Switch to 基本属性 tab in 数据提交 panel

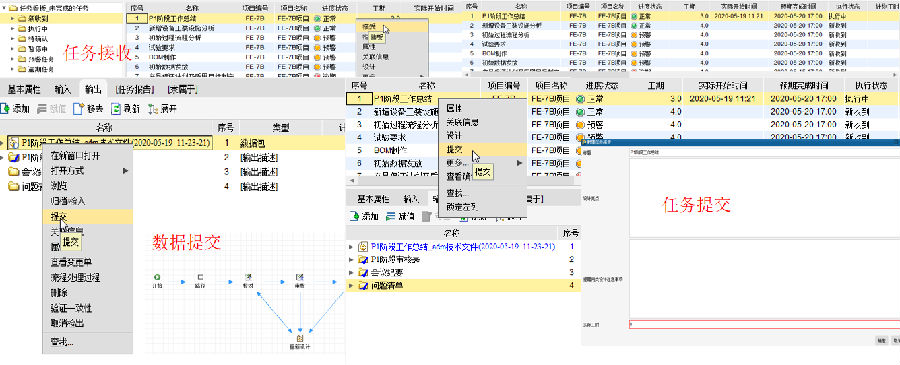(x=25, y=90)
